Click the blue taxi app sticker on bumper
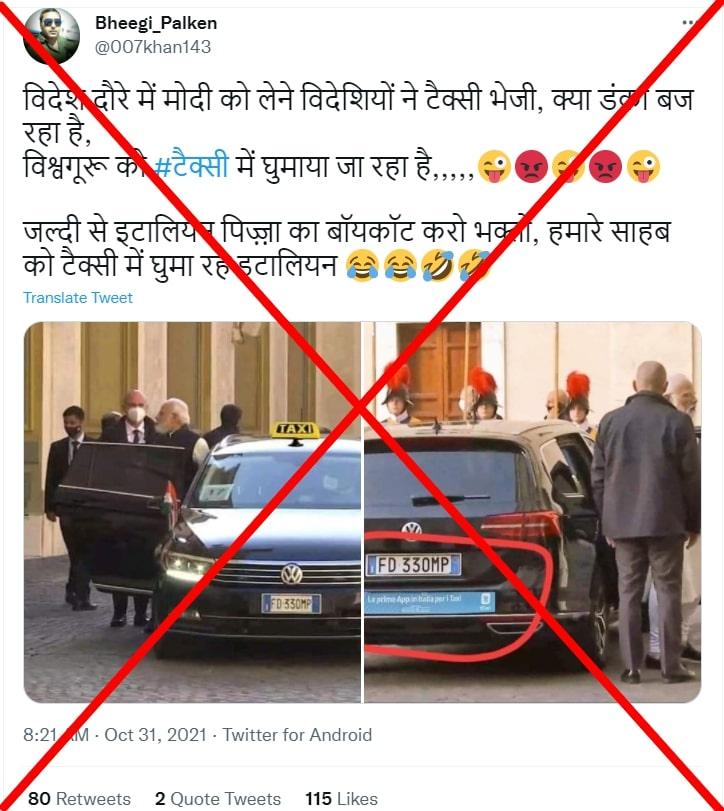The width and height of the screenshot is (724, 811). [430, 603]
